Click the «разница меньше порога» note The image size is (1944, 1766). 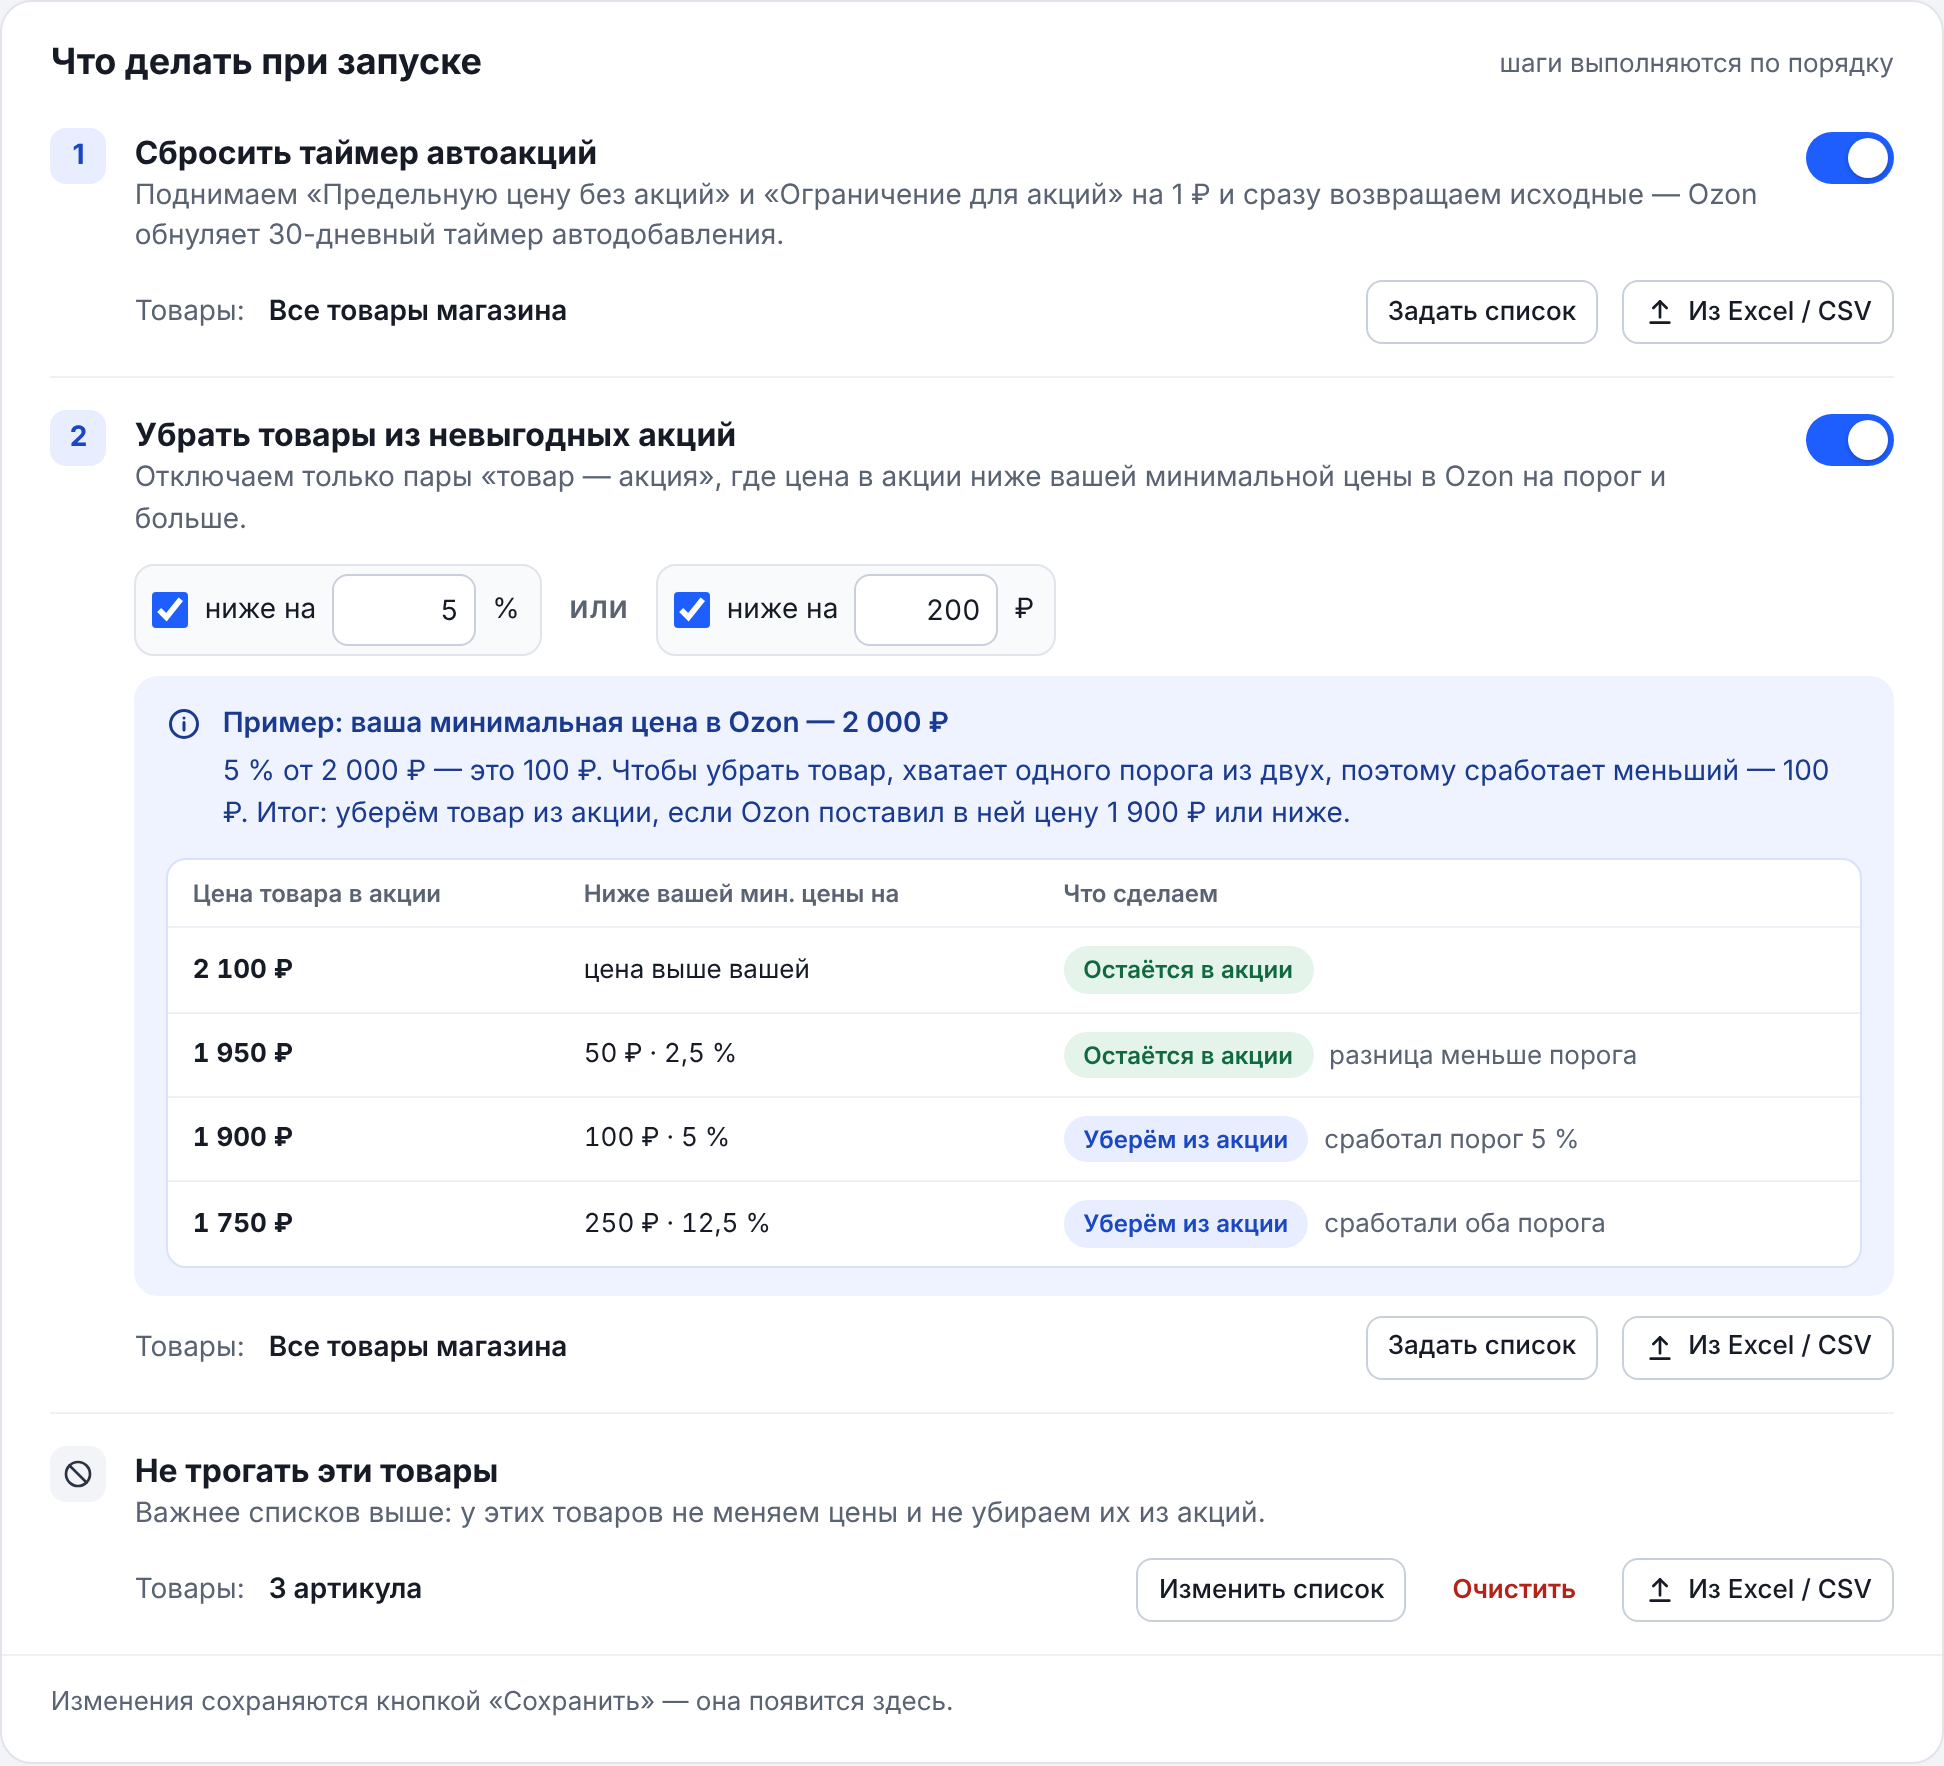[1483, 1055]
